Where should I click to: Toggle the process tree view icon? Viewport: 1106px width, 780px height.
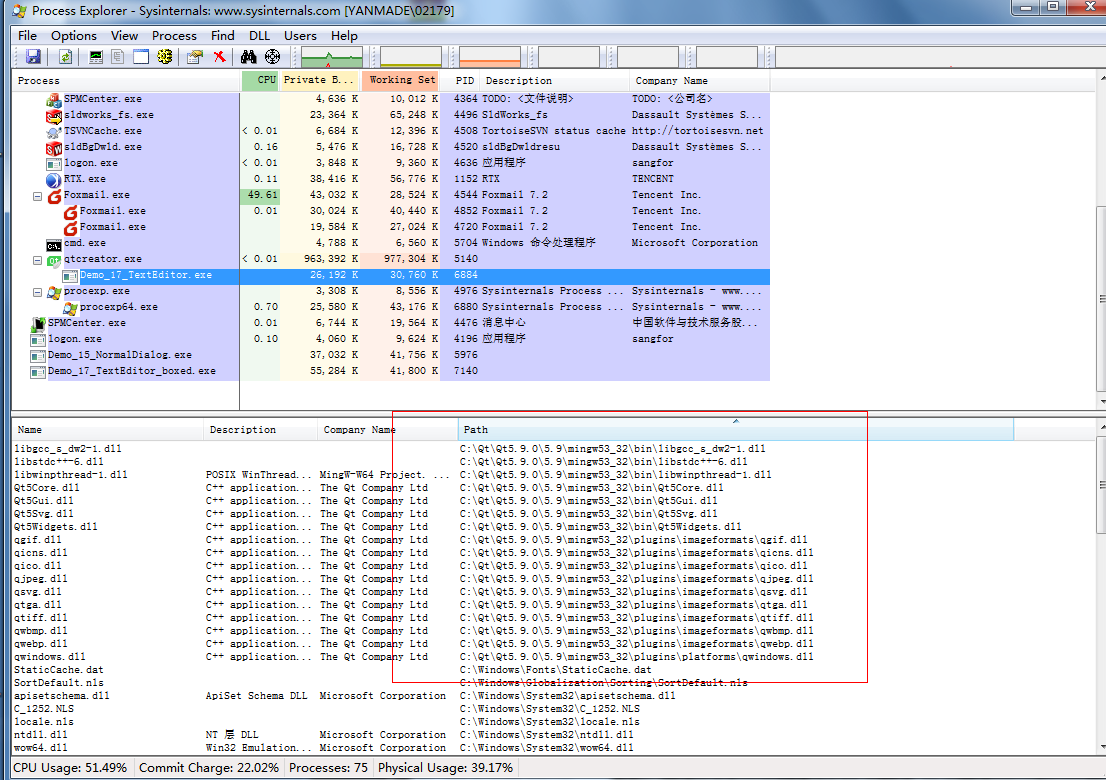pyautogui.click(x=118, y=56)
